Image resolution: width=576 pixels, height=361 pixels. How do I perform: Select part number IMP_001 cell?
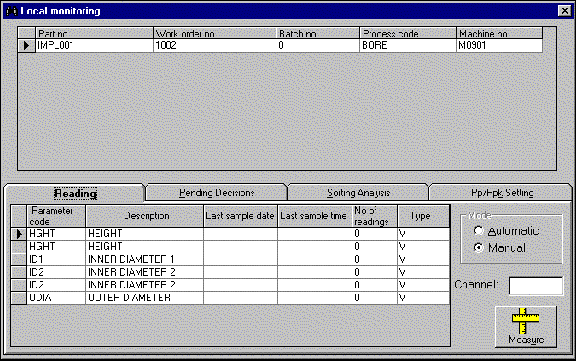tap(94, 46)
